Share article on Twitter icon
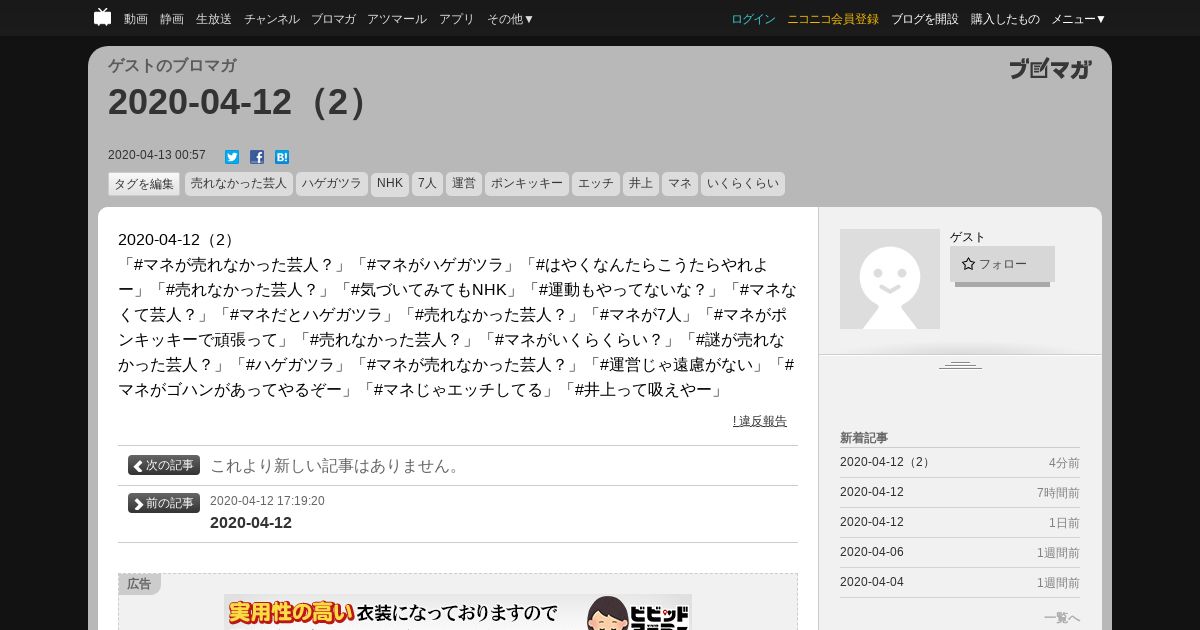Screen dimensions: 1200x630 pos(232,157)
